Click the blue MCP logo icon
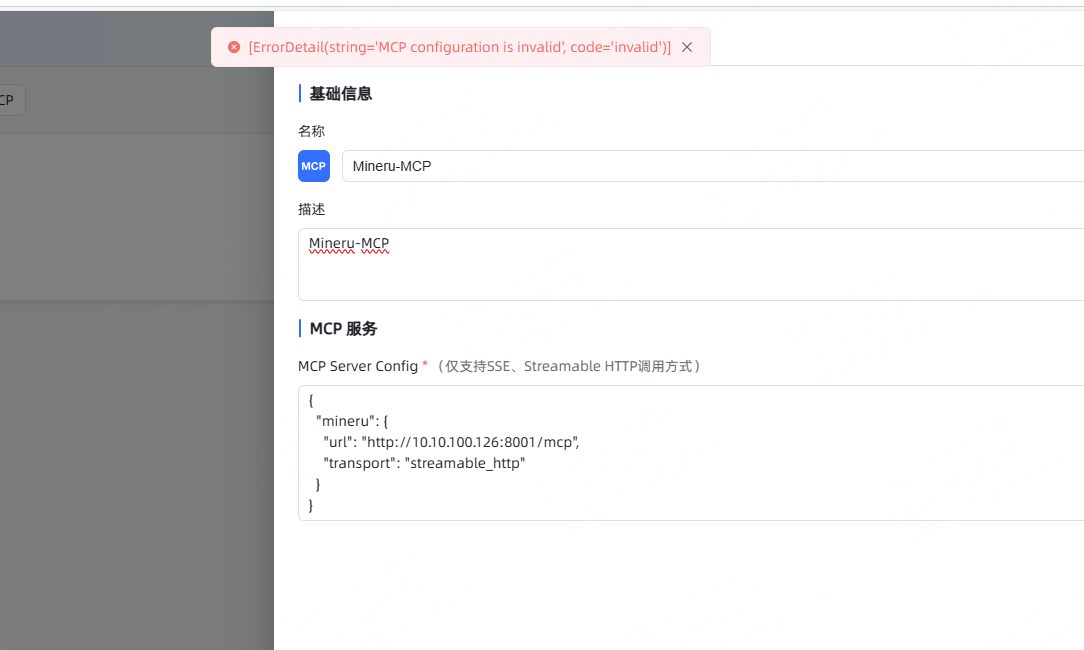Image resolution: width=1084 pixels, height=650 pixels. tap(314, 166)
